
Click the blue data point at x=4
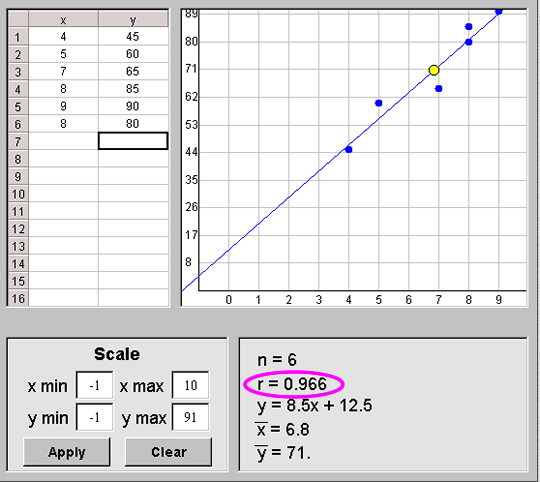pyautogui.click(x=349, y=149)
